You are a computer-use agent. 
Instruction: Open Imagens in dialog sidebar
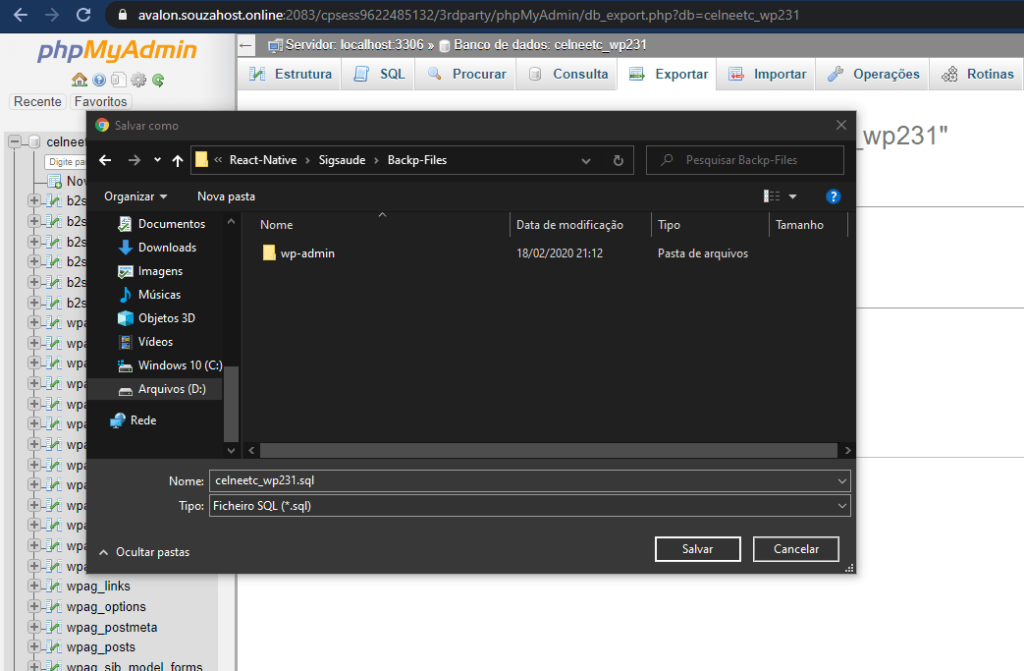point(160,271)
